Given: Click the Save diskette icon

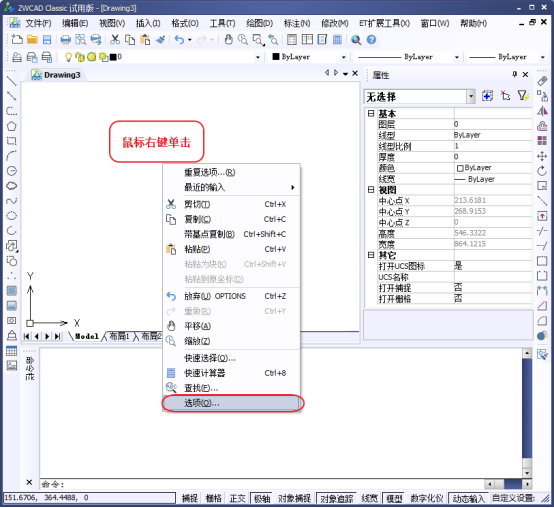Looking at the screenshot, I should 47,40.
